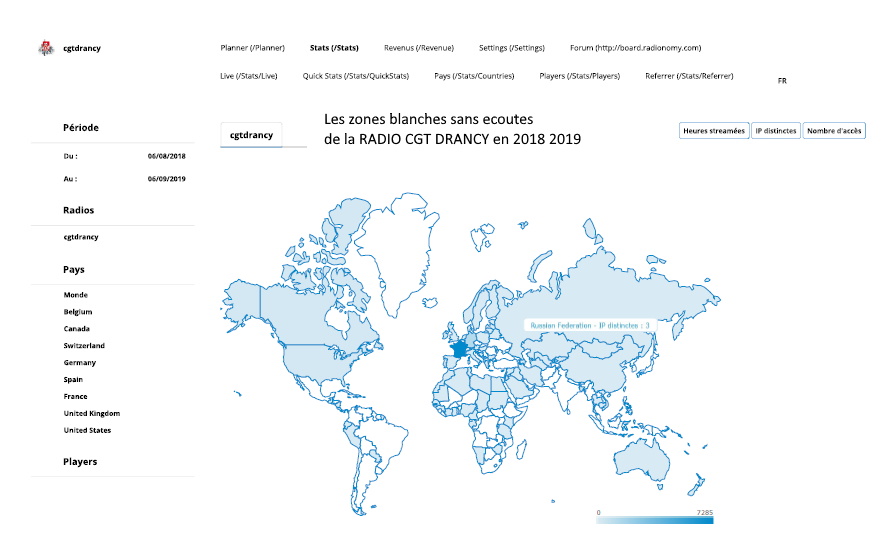Choose the Nombre d'accès button
Viewport: 886px width, 542px height.
coord(834,131)
